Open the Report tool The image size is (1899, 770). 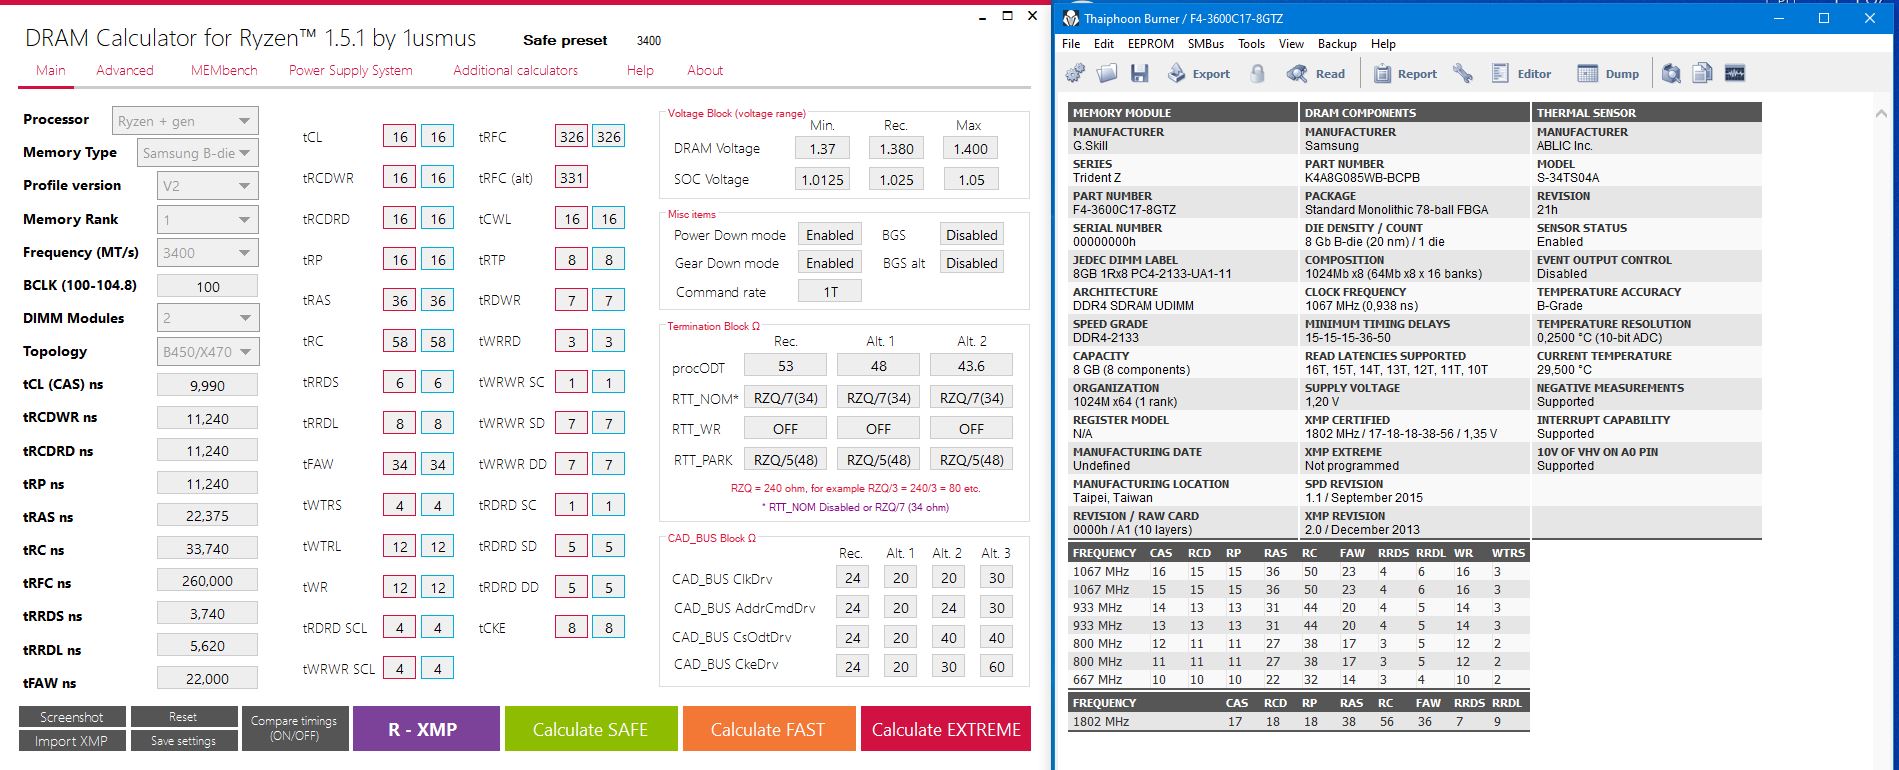coord(1405,73)
